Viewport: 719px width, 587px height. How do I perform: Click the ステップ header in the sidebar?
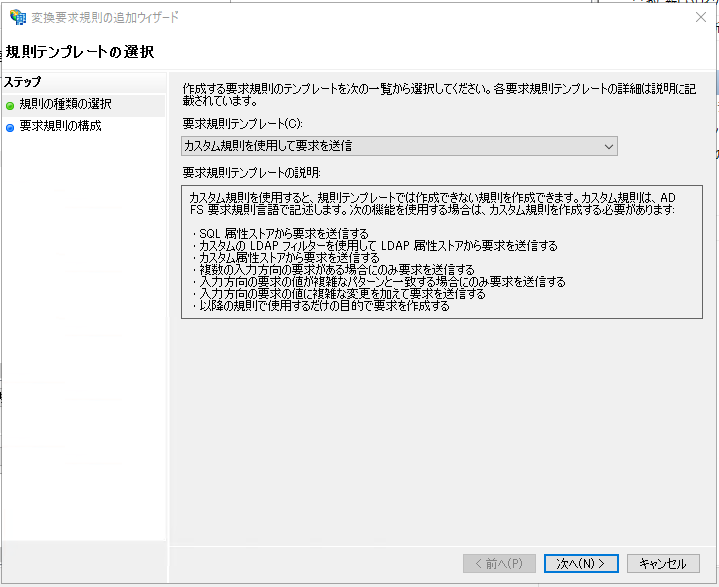(x=23, y=82)
